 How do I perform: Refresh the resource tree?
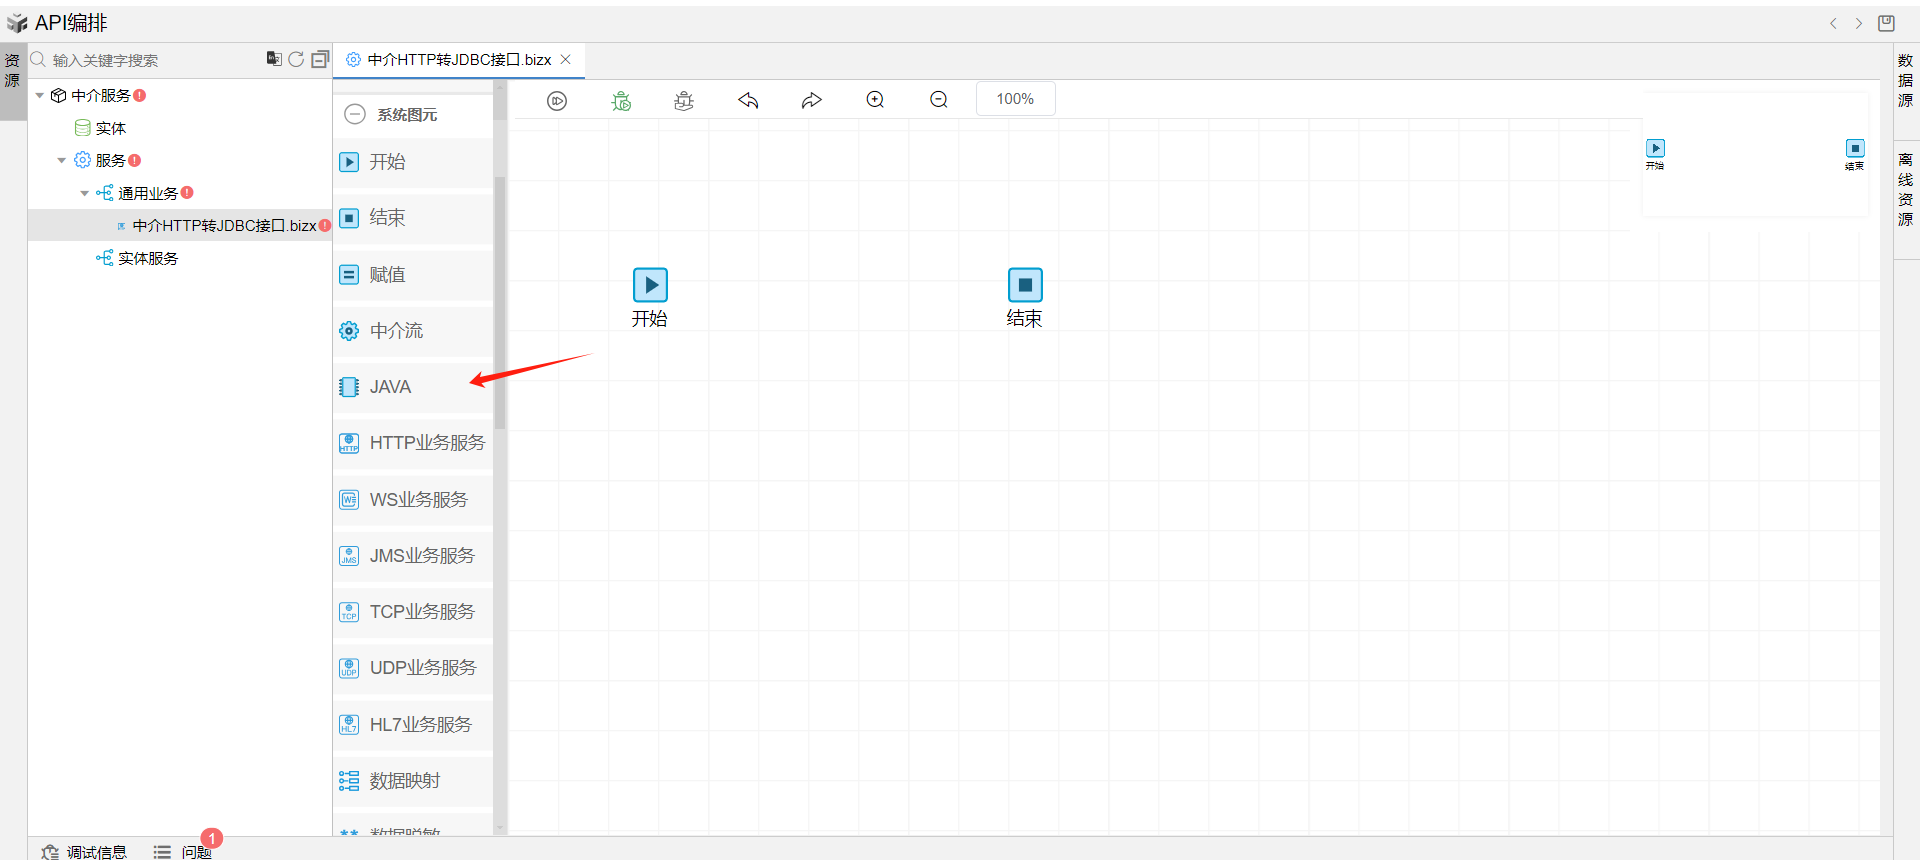click(x=296, y=60)
